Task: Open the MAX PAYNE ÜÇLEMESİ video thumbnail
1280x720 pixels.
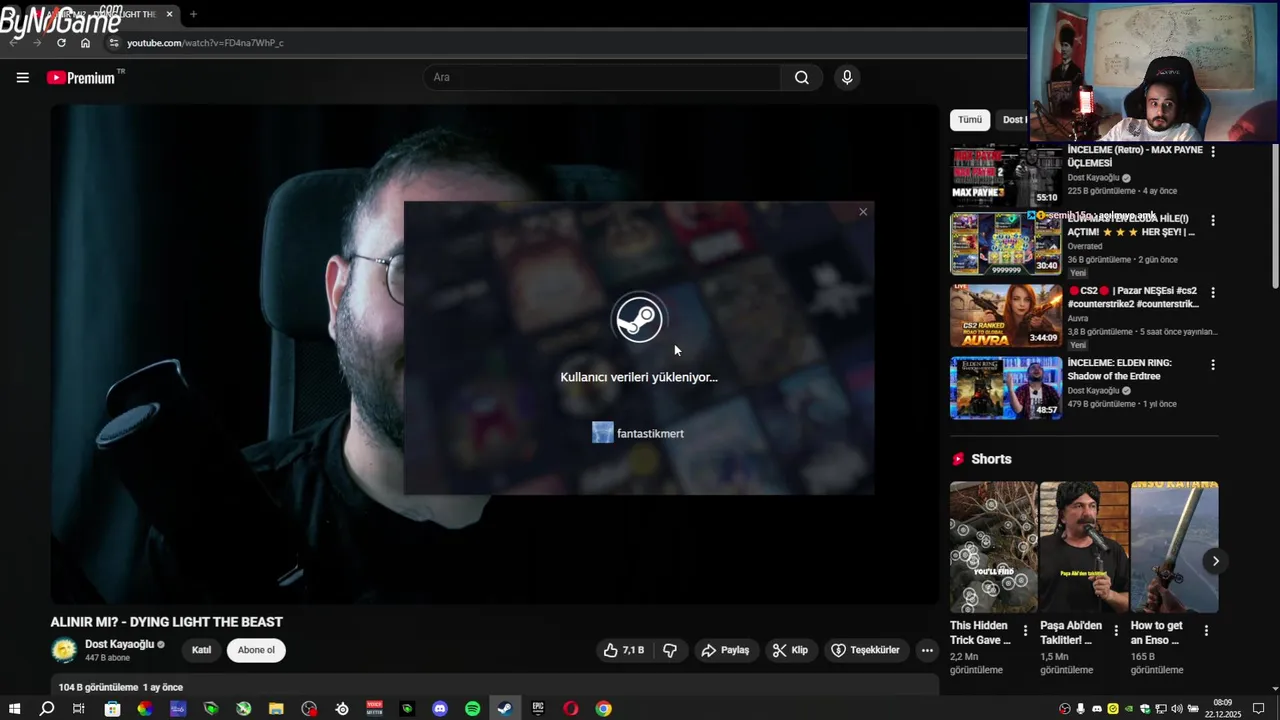Action: 1005,175
